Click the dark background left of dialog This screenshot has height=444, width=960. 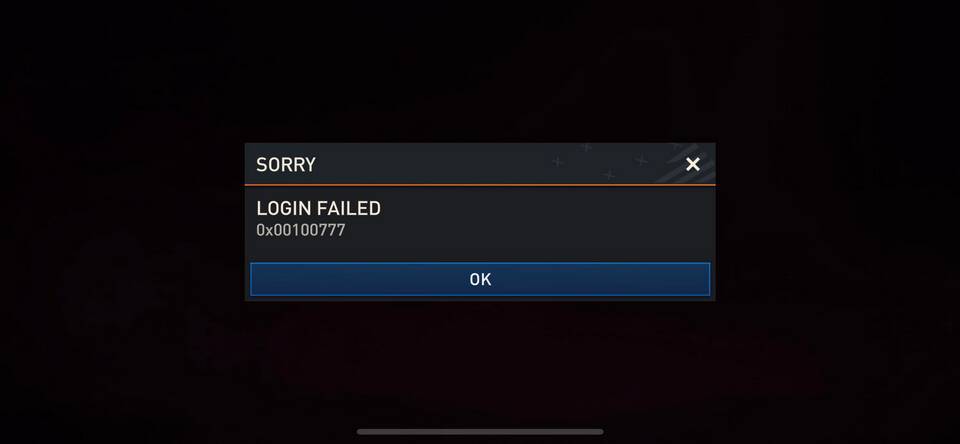122,222
